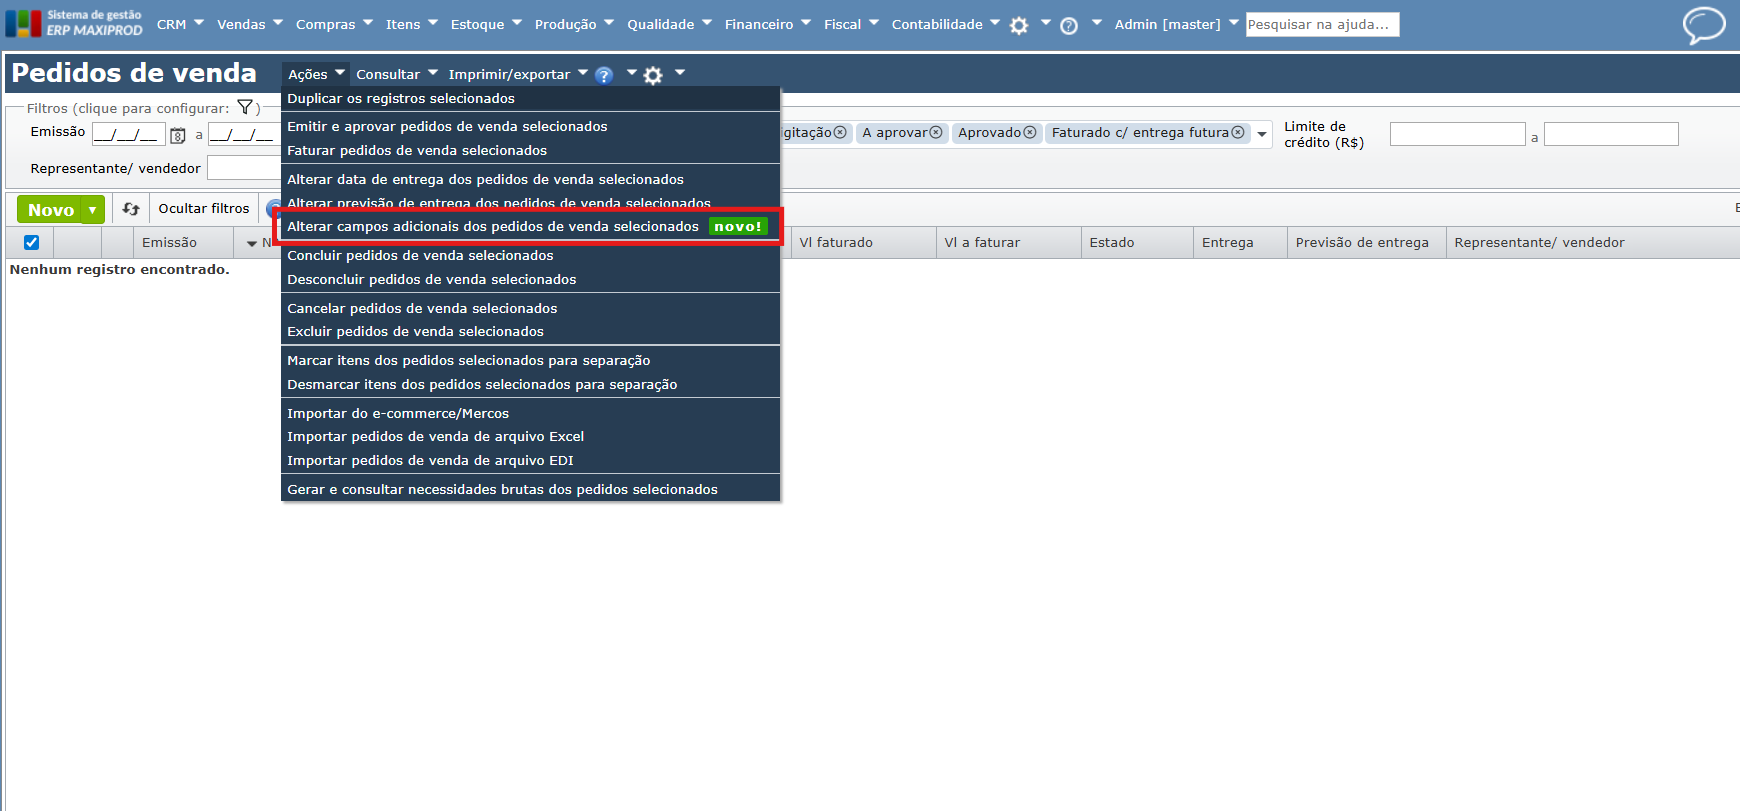The width and height of the screenshot is (1740, 811).
Task: Expand the Fiscal menu
Action: (851, 24)
